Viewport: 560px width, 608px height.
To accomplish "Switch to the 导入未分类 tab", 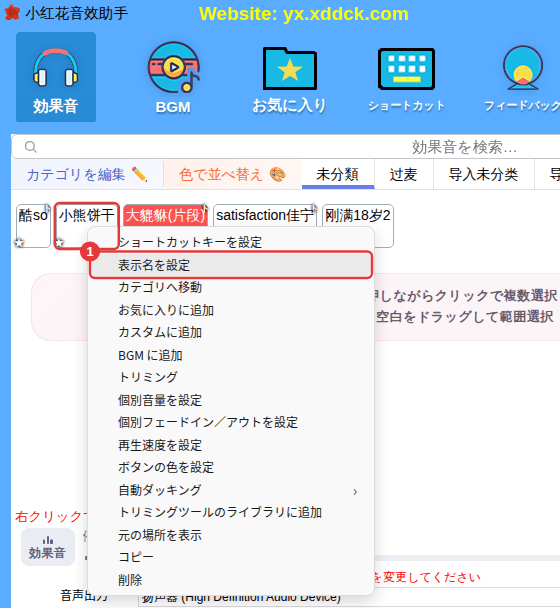I will [x=483, y=174].
